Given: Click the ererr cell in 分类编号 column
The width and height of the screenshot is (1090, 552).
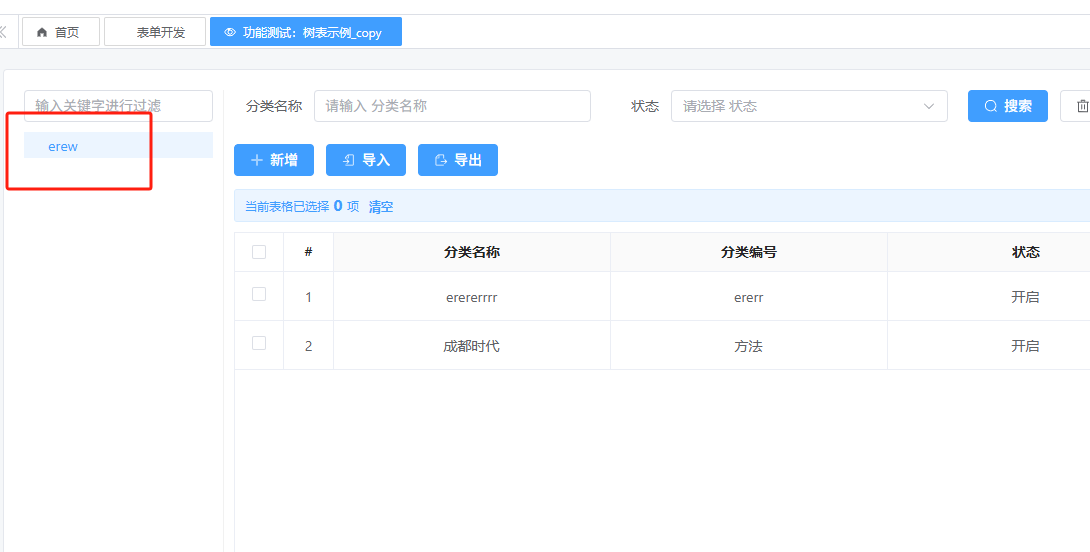Looking at the screenshot, I should pyautogui.click(x=748, y=297).
